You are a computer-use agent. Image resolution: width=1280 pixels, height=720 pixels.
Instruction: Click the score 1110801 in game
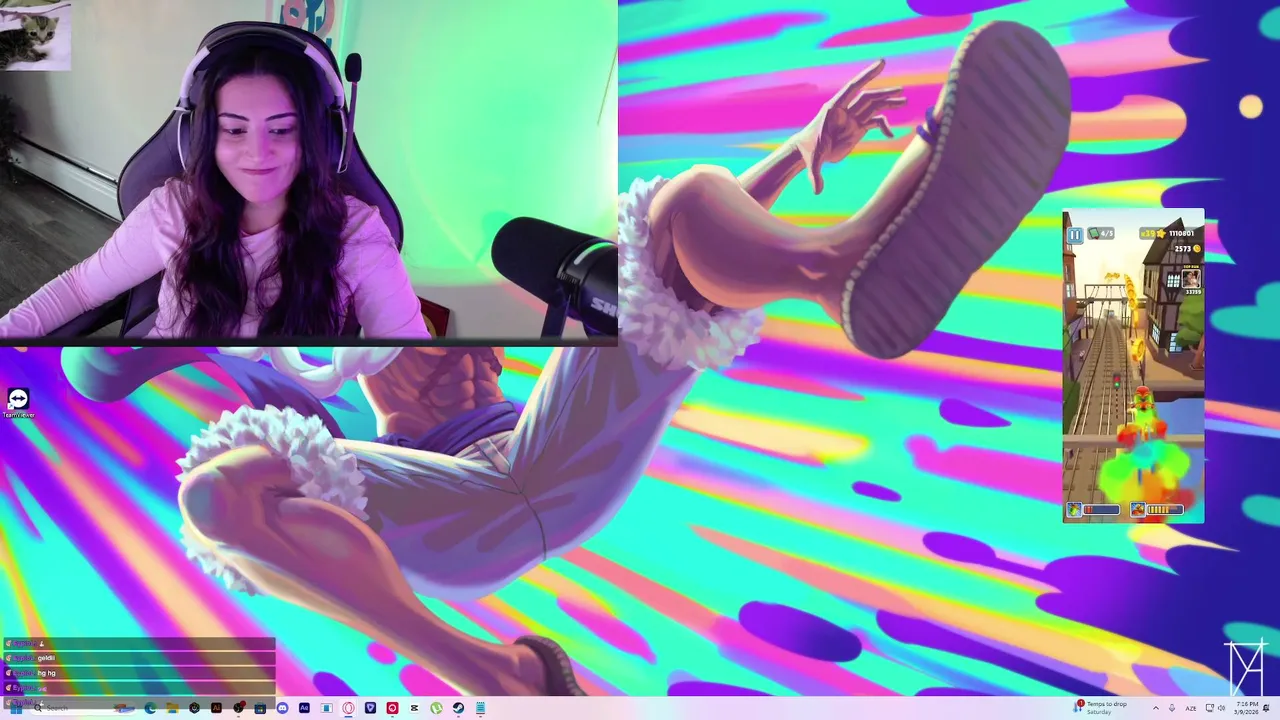[x=1181, y=234]
